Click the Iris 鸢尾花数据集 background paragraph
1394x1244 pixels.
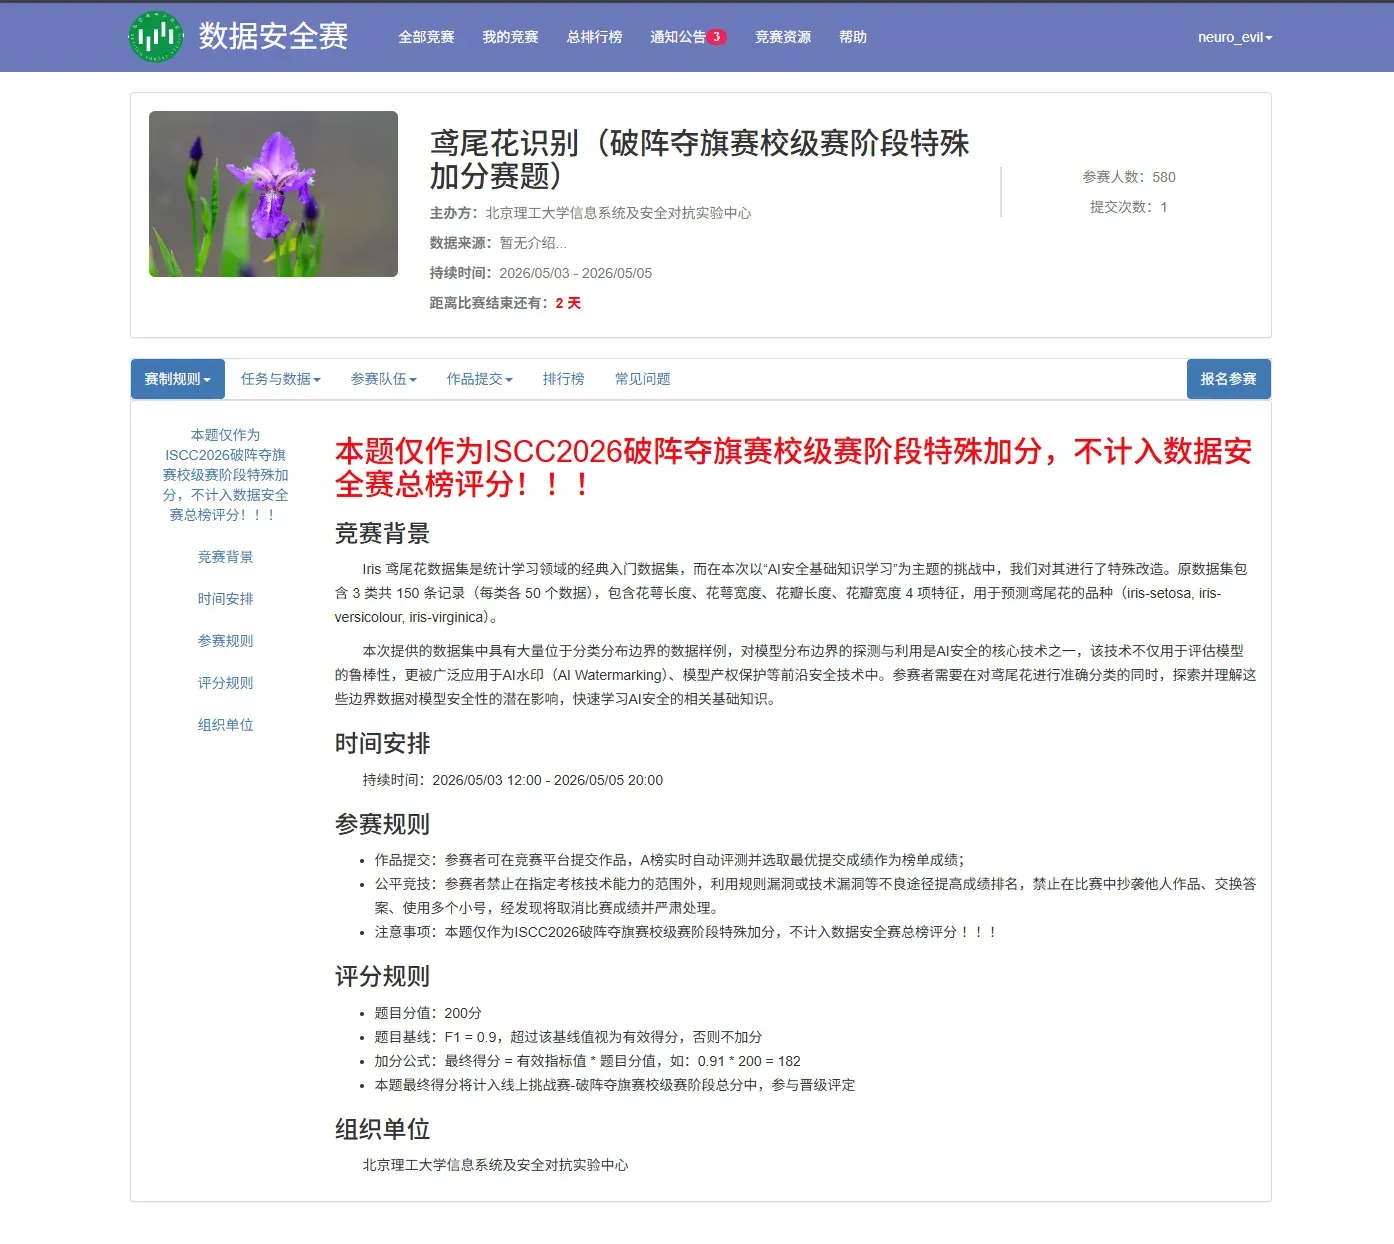pyautogui.click(x=791, y=593)
